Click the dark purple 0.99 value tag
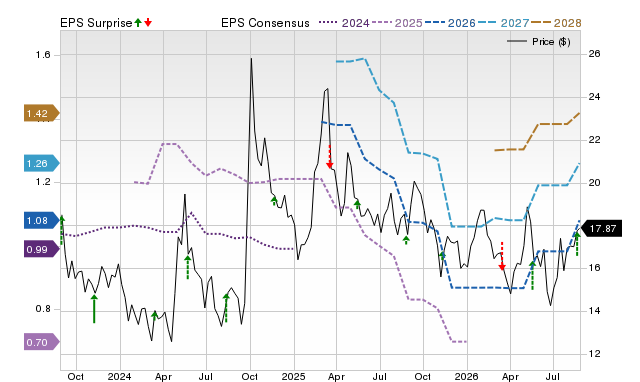 click(41, 249)
